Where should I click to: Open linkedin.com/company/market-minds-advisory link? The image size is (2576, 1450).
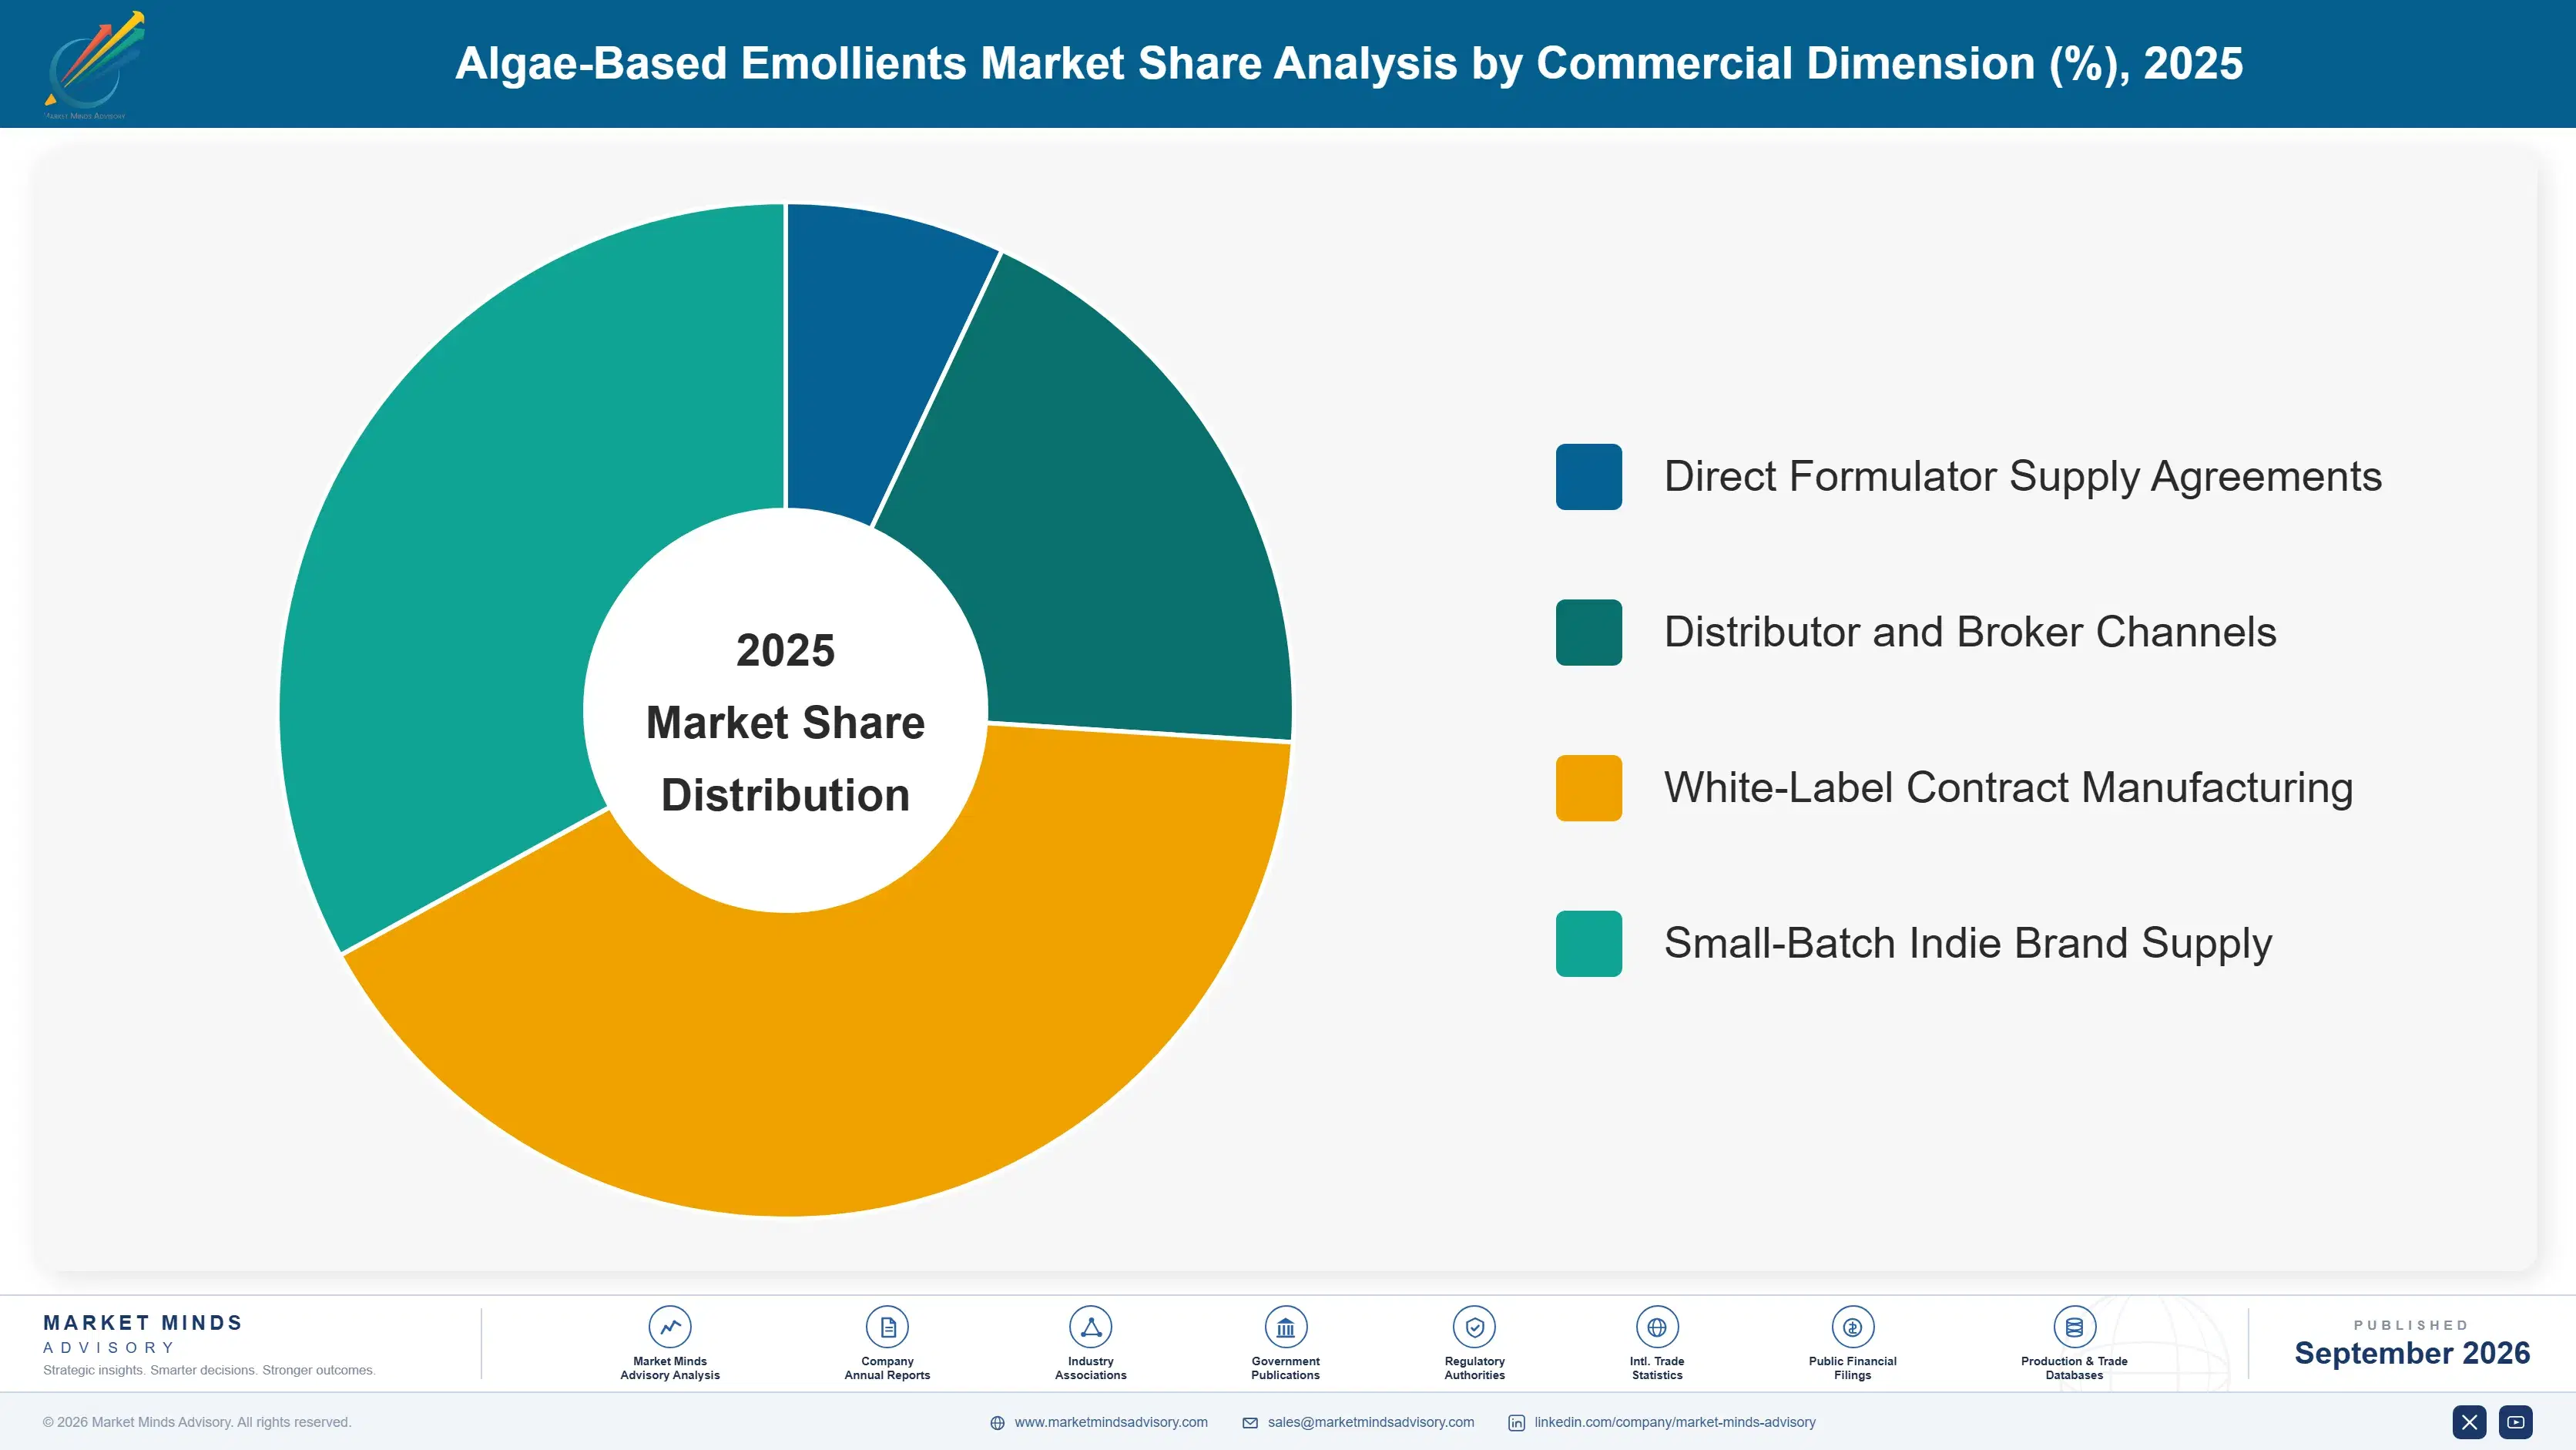(1675, 1422)
